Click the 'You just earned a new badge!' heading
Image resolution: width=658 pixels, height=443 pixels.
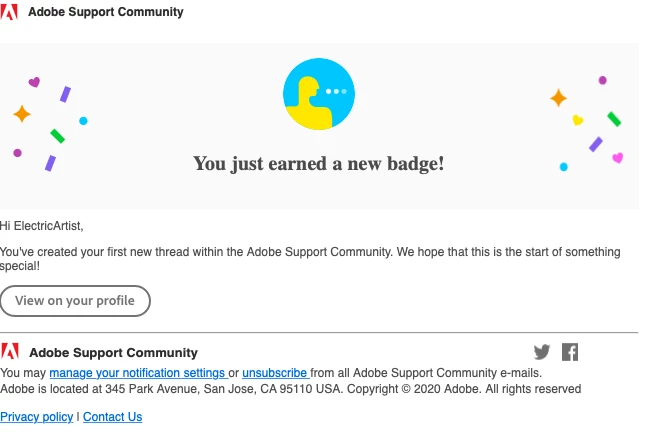(x=319, y=164)
